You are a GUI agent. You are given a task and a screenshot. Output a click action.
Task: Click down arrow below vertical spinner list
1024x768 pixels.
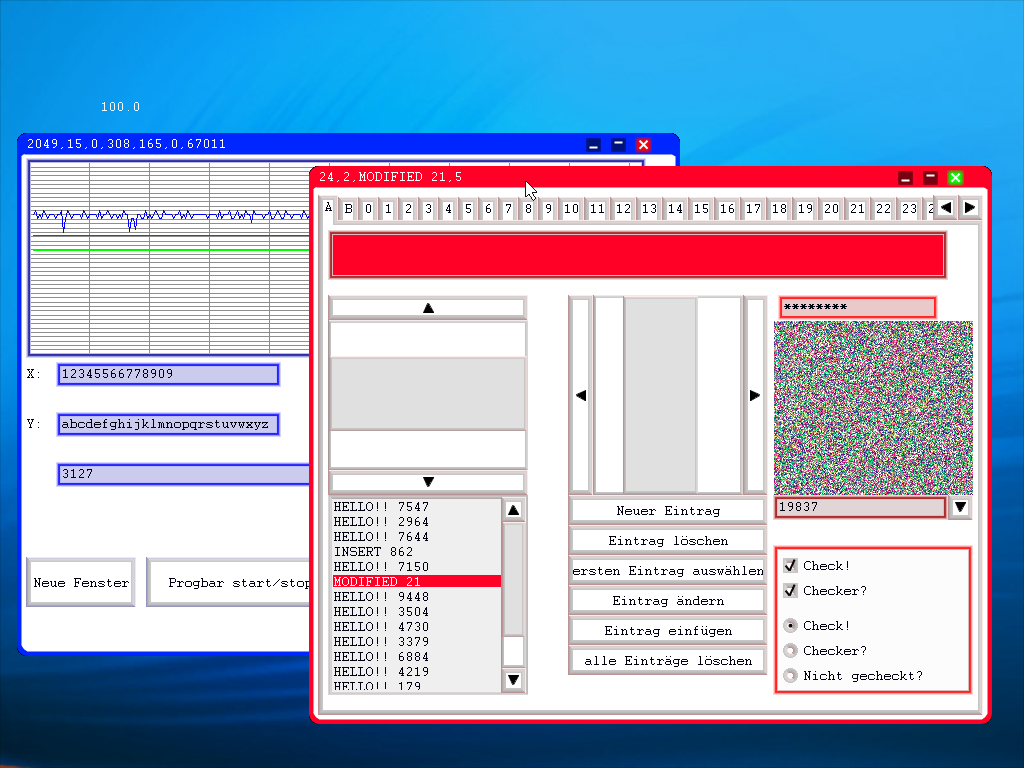point(428,482)
